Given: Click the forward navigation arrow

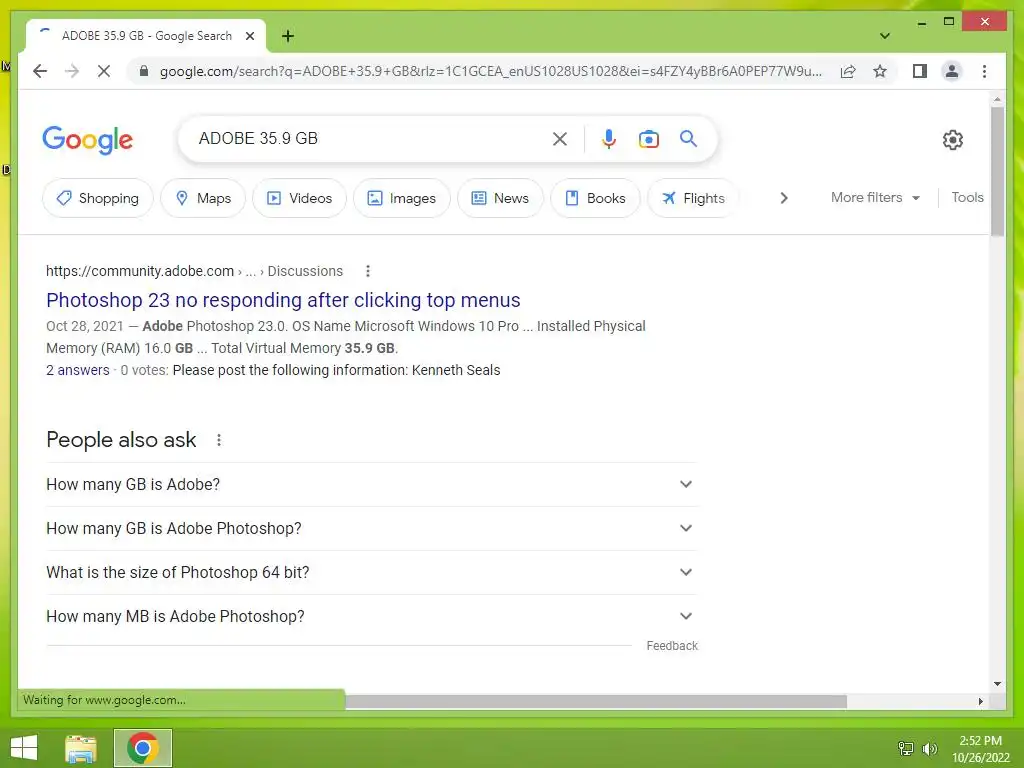Looking at the screenshot, I should coord(72,71).
